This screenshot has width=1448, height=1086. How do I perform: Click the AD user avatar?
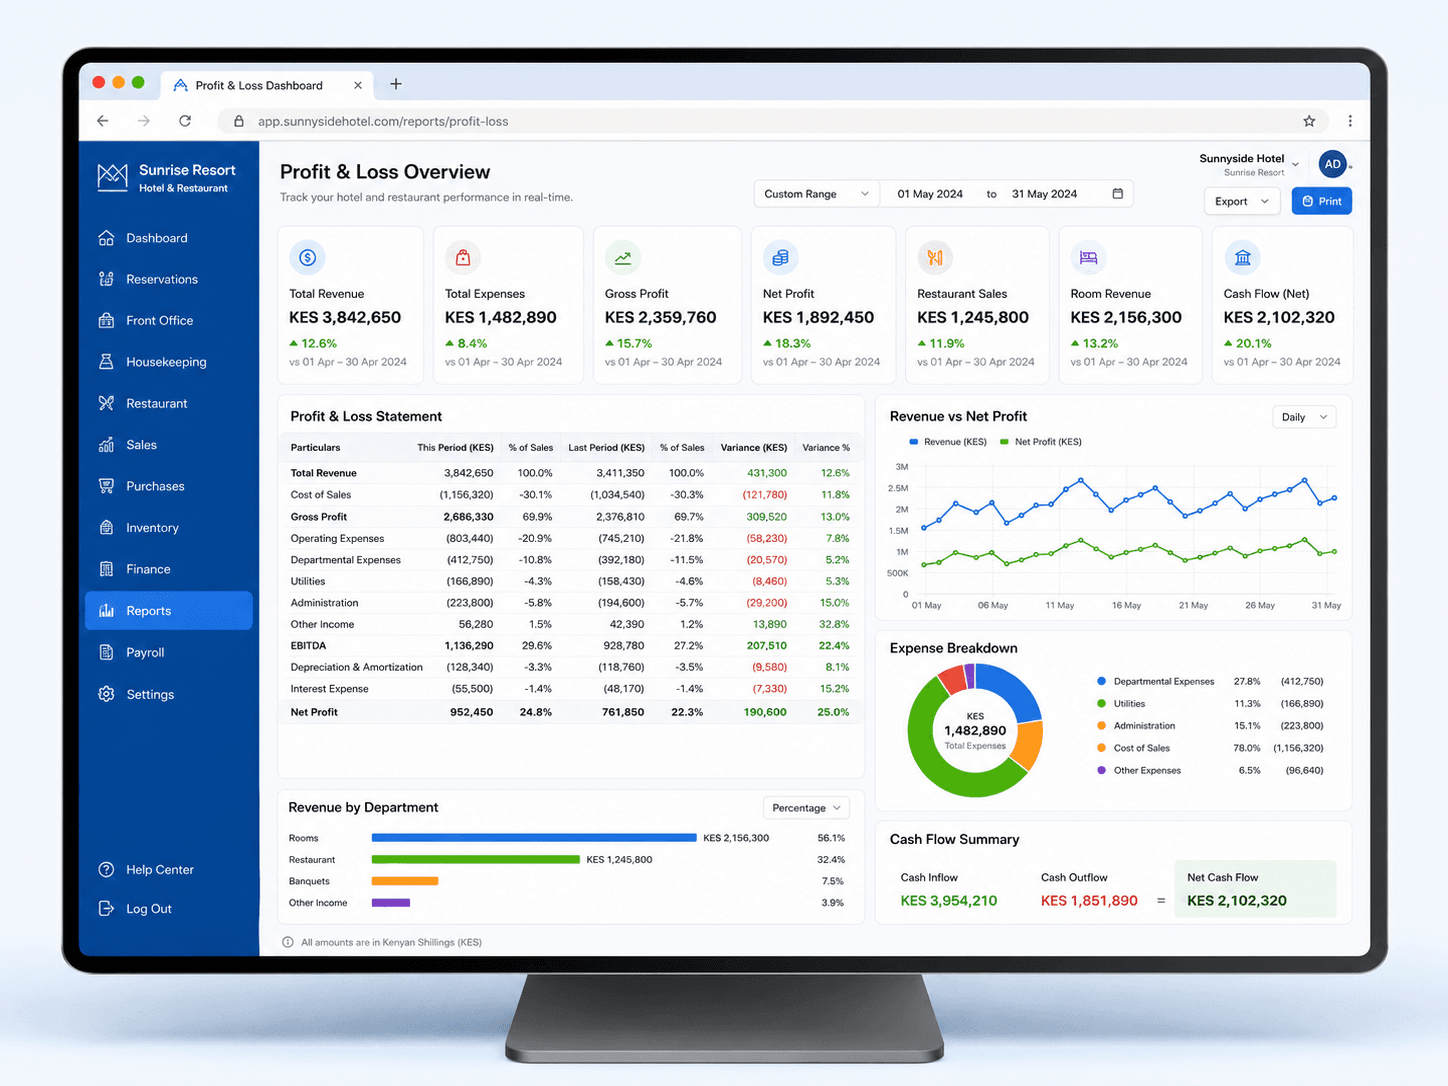click(1332, 164)
